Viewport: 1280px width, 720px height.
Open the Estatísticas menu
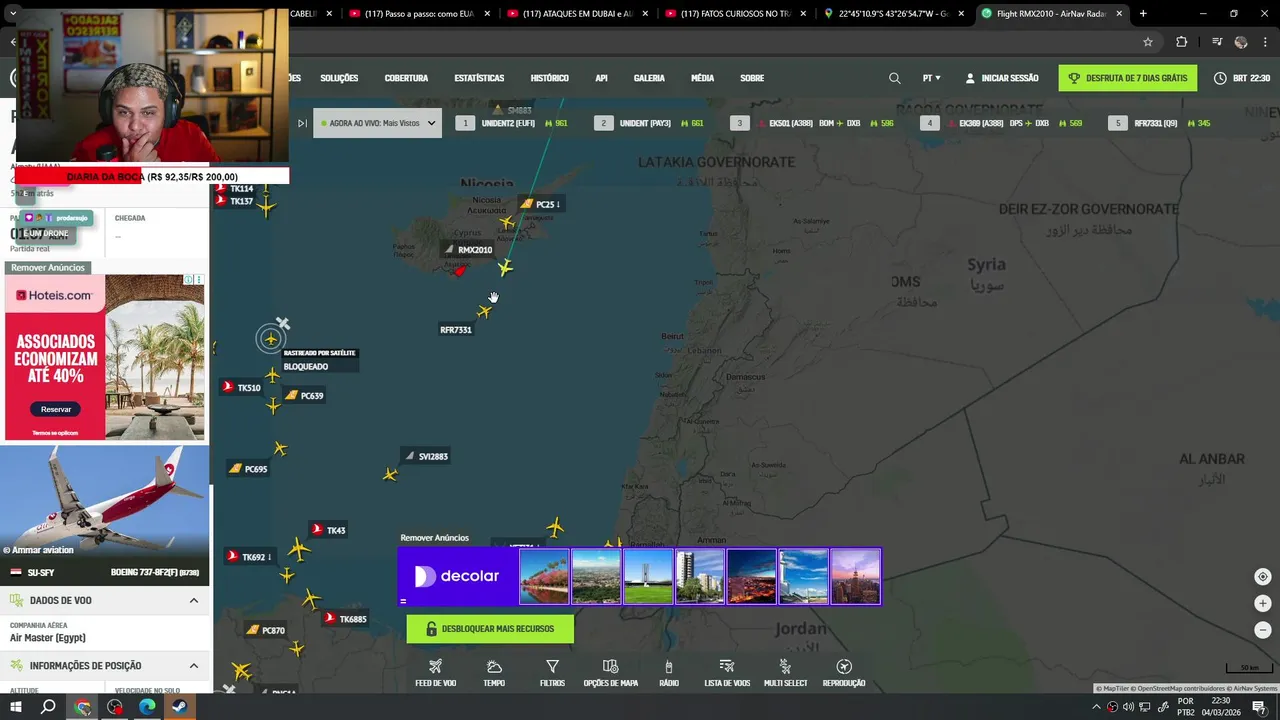[x=479, y=78]
